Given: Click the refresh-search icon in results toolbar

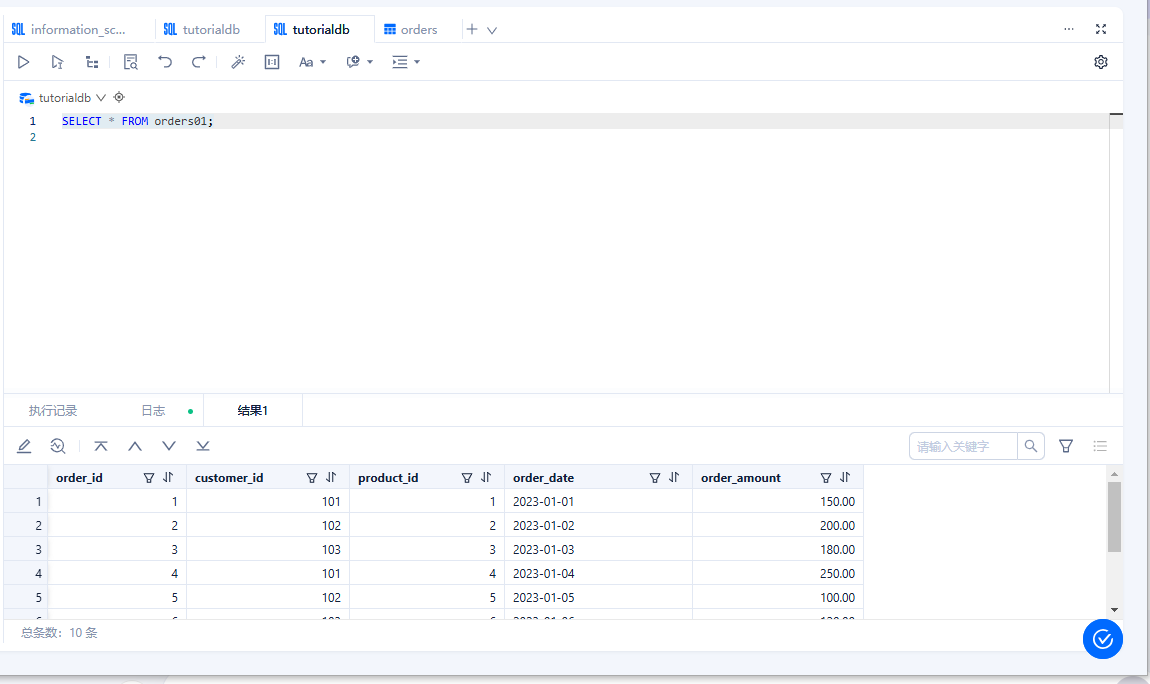Looking at the screenshot, I should point(58,446).
